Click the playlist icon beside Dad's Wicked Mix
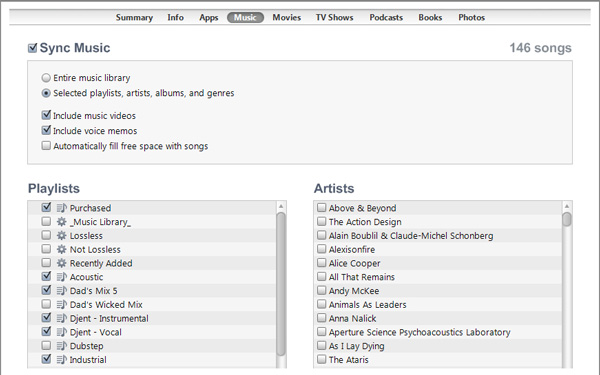 pos(62,304)
